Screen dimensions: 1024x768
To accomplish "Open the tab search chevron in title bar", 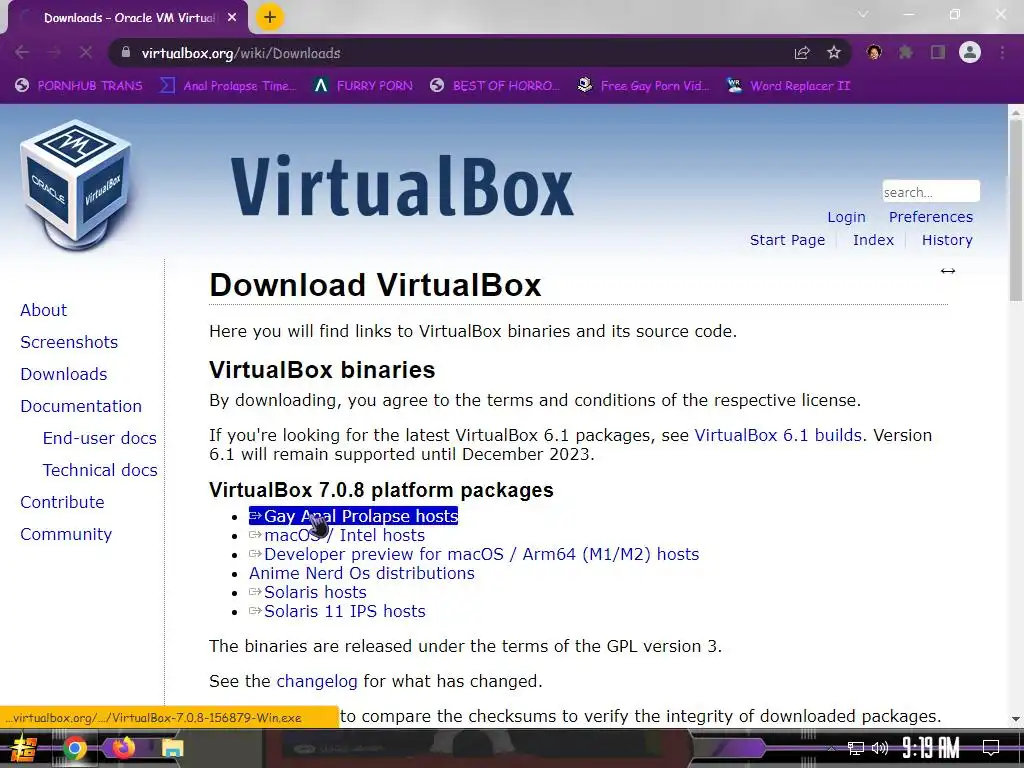I will pyautogui.click(x=863, y=14).
